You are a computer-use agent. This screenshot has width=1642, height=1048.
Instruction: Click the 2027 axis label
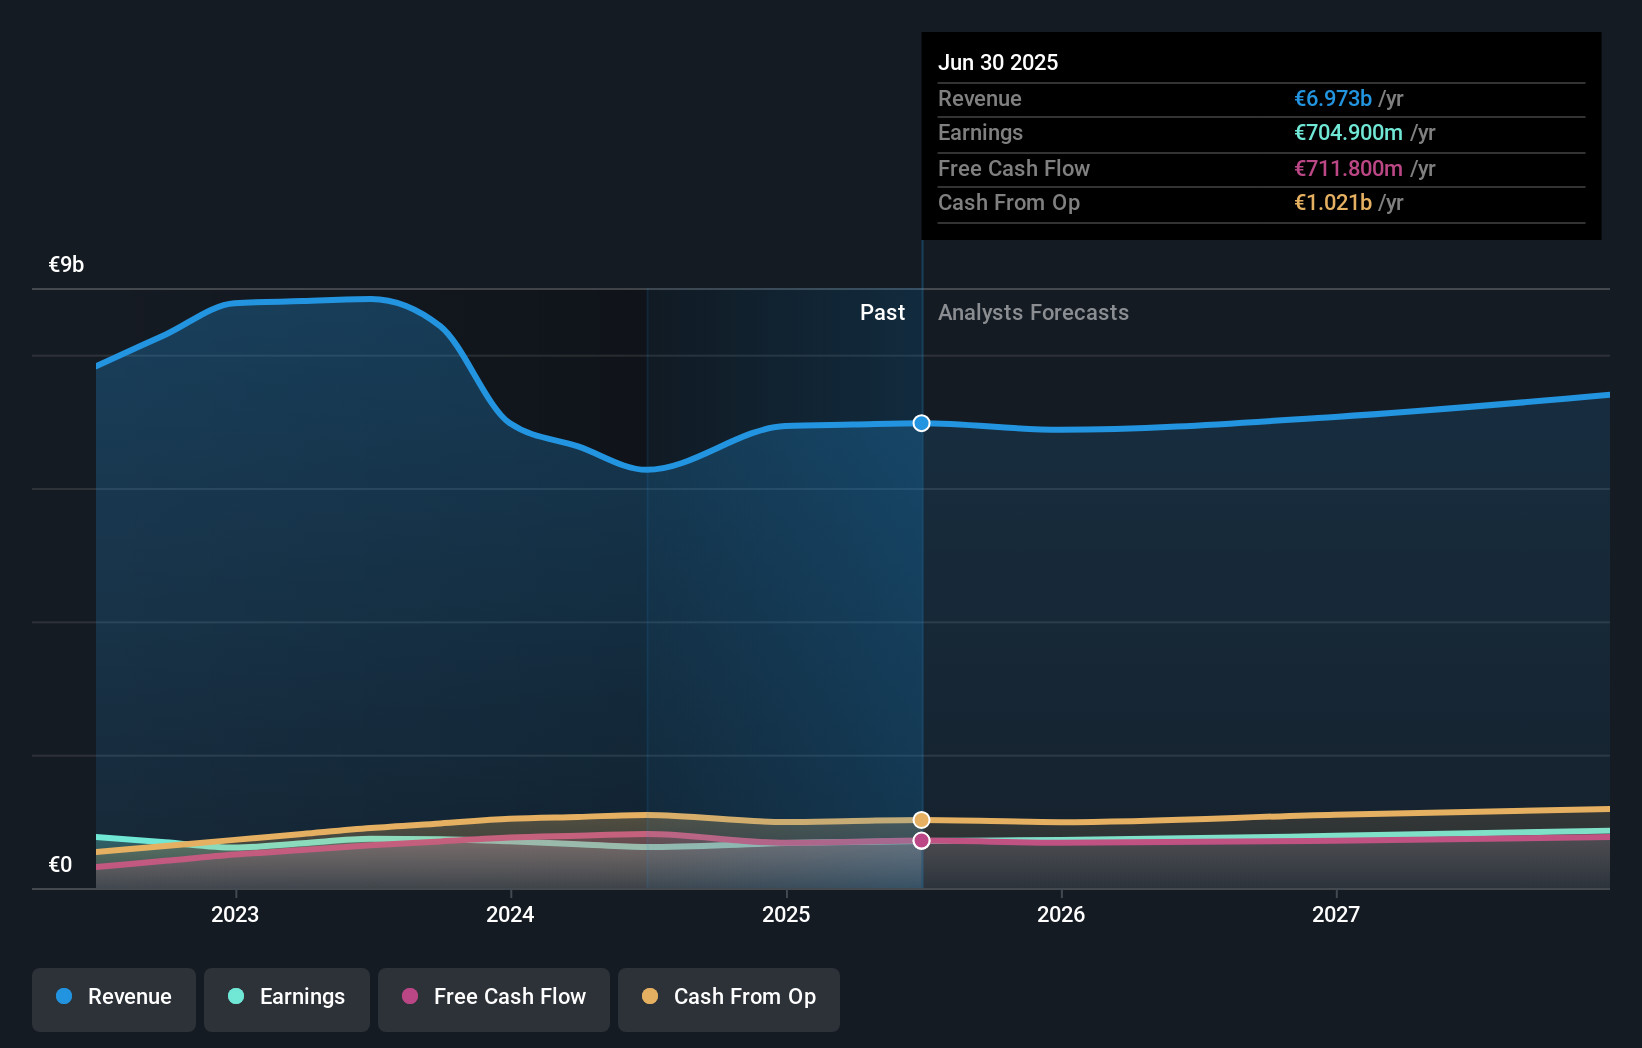1337,913
